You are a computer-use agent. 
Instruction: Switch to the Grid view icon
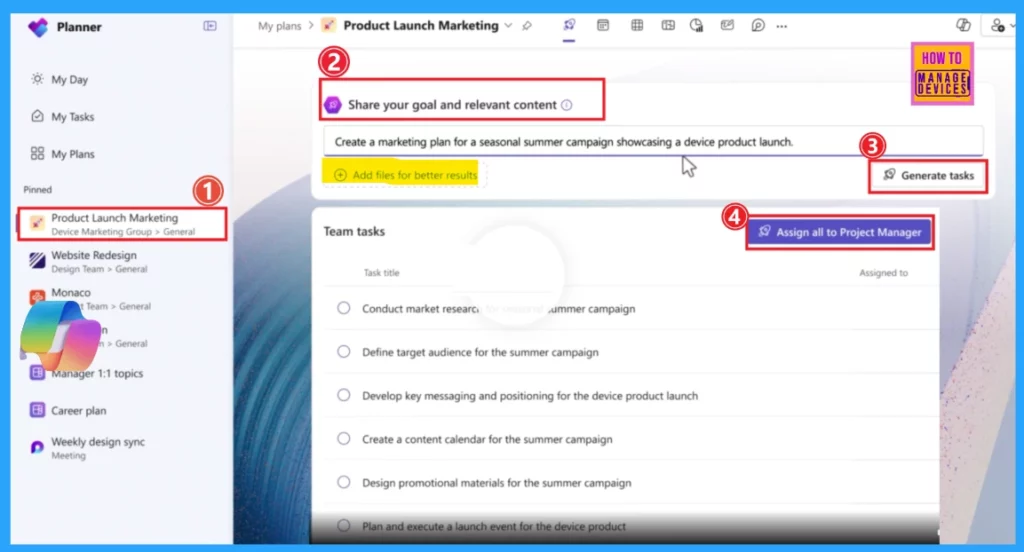tap(637, 25)
